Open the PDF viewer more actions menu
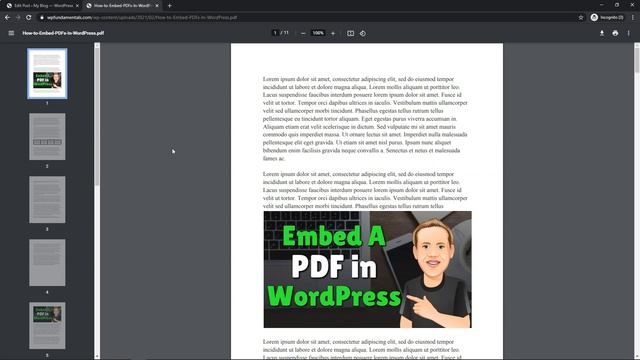The width and height of the screenshot is (640, 360). click(x=629, y=33)
